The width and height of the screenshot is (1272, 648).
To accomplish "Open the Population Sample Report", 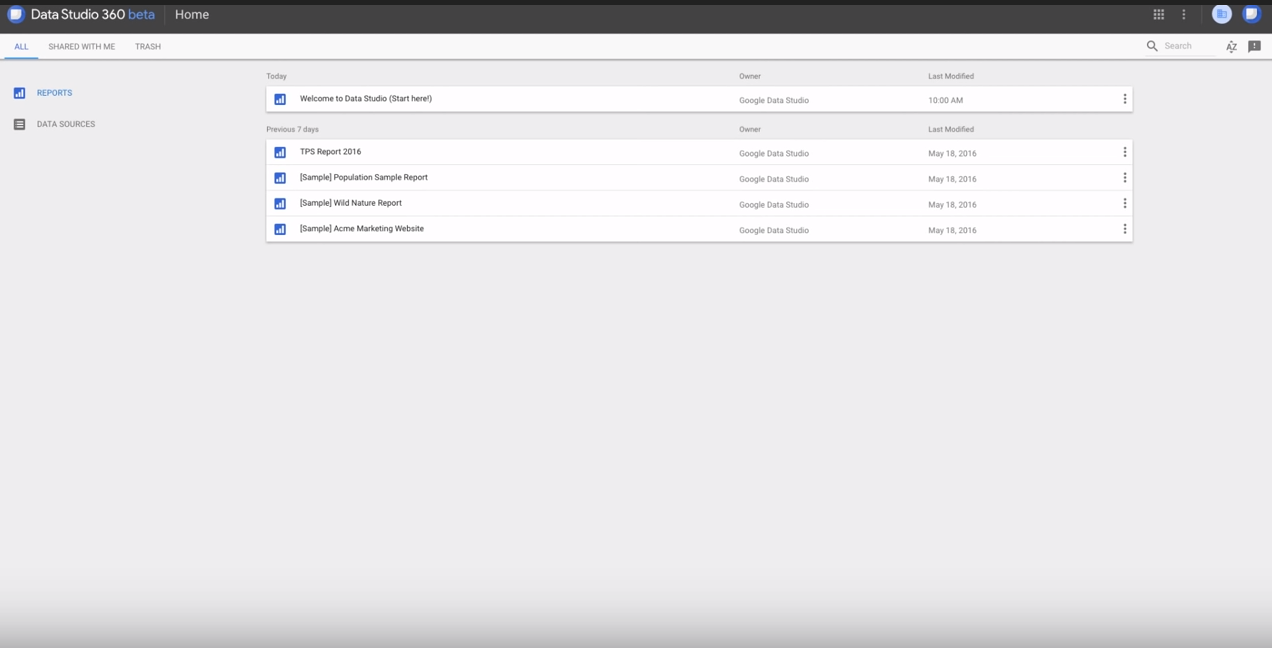I will click(364, 177).
